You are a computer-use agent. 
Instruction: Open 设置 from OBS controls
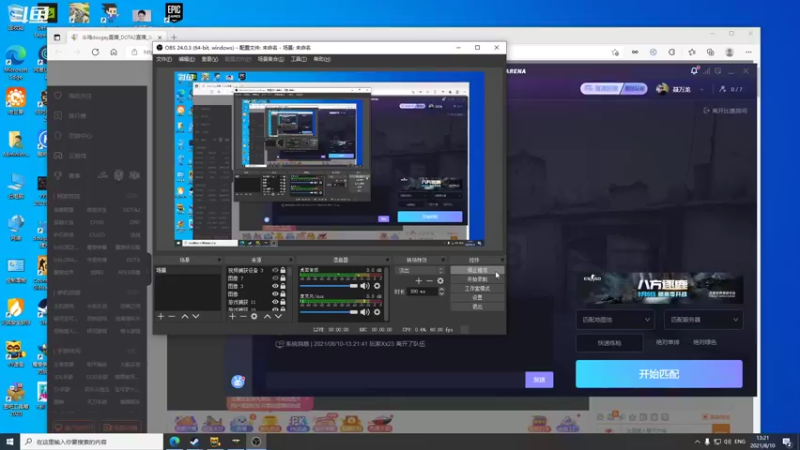tap(477, 297)
